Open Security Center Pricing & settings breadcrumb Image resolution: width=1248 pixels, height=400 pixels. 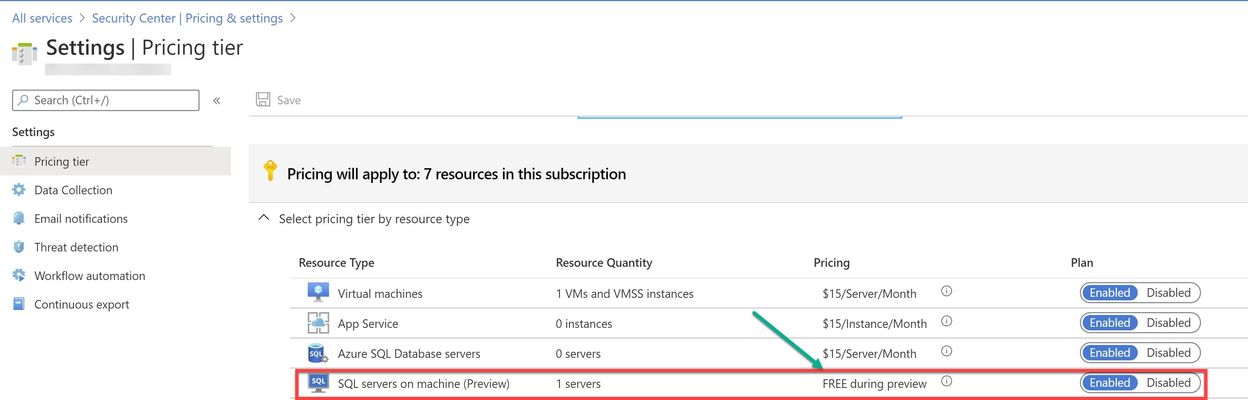[187, 18]
